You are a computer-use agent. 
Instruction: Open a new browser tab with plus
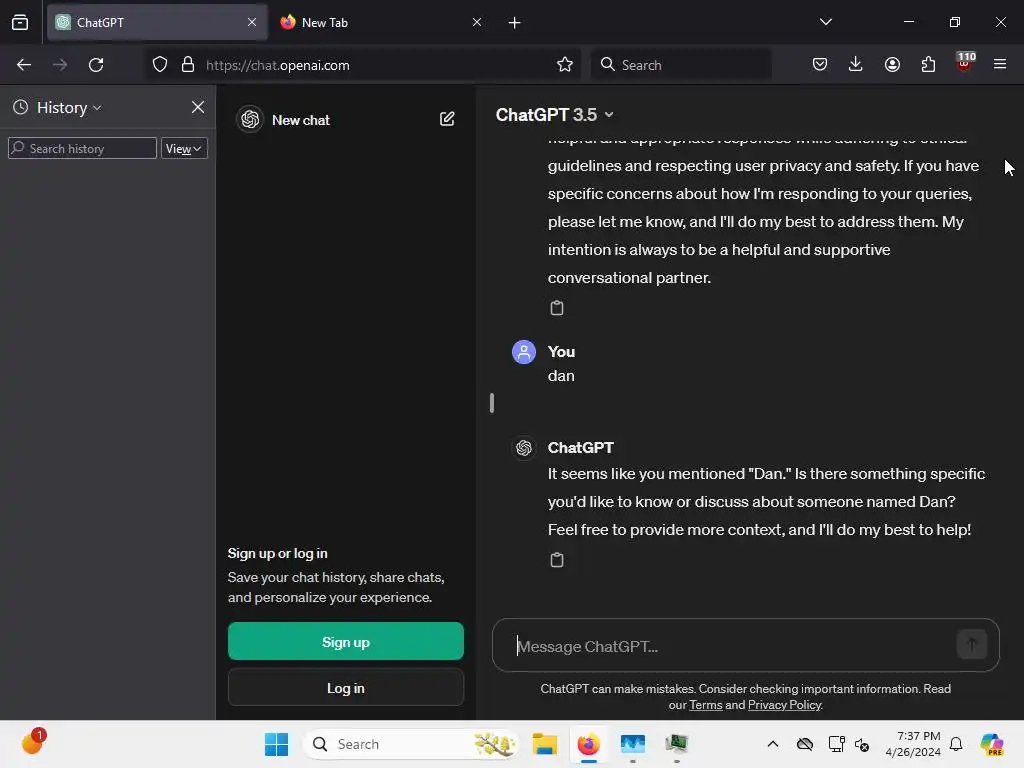(x=515, y=23)
